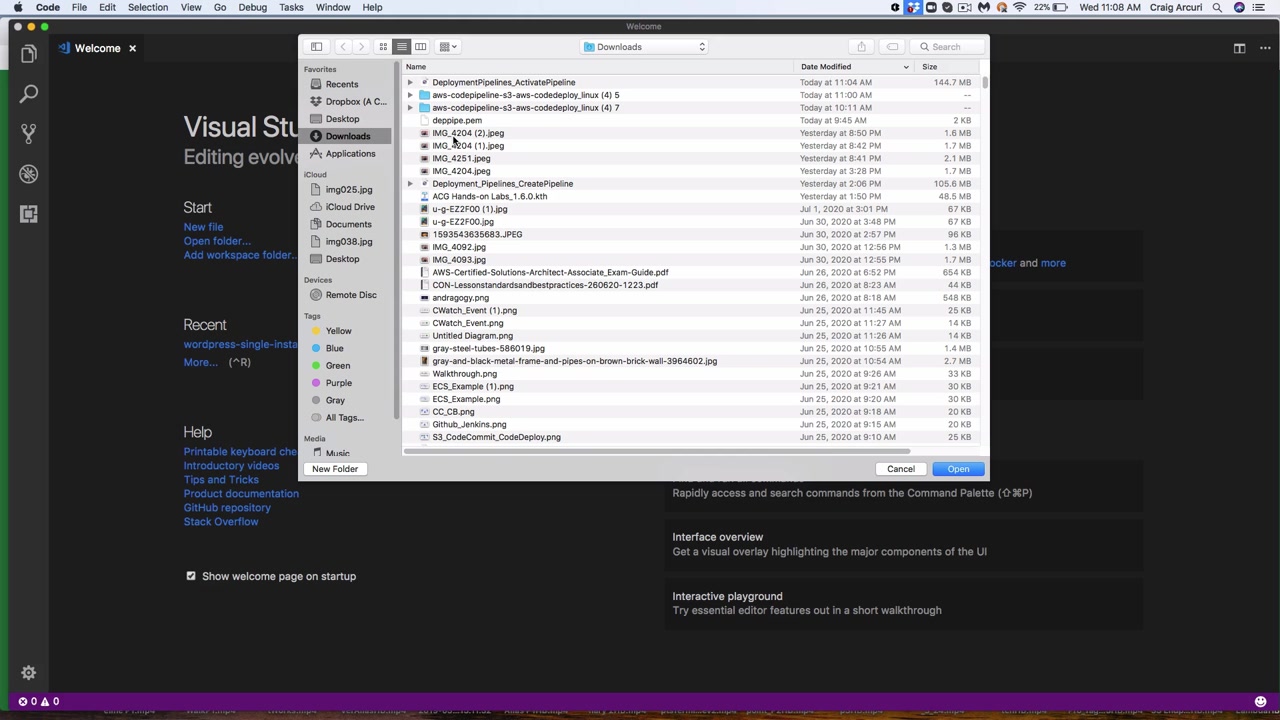
Task: Sort by the Name column
Action: pos(598,67)
